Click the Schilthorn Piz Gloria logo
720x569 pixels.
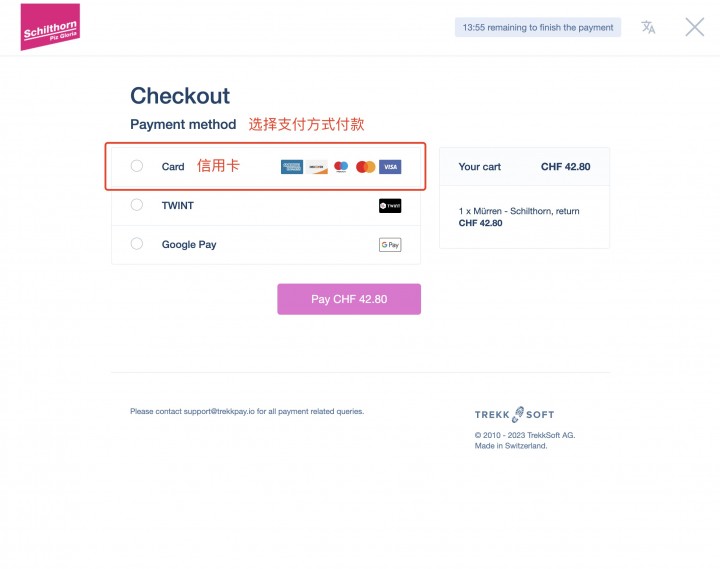pyautogui.click(x=51, y=27)
